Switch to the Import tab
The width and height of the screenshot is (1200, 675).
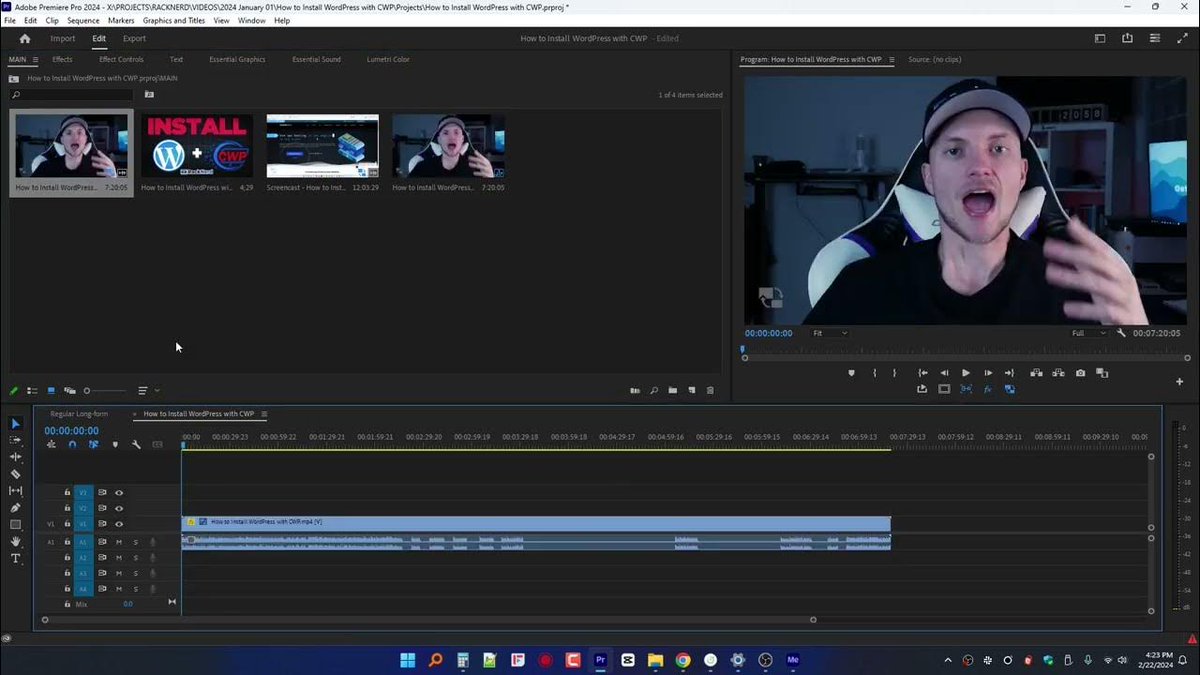coord(63,39)
